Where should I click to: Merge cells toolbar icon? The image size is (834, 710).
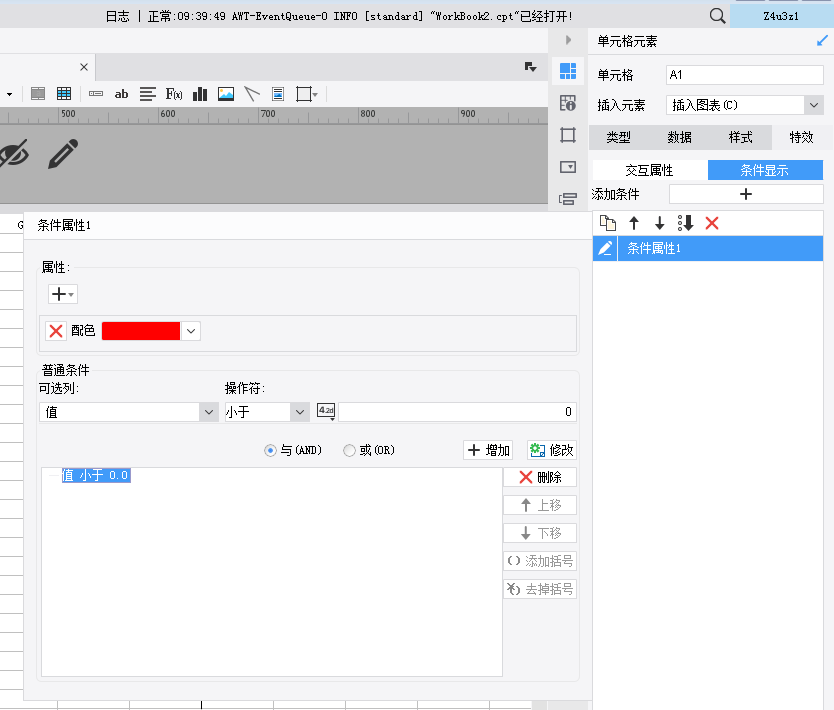[x=96, y=94]
